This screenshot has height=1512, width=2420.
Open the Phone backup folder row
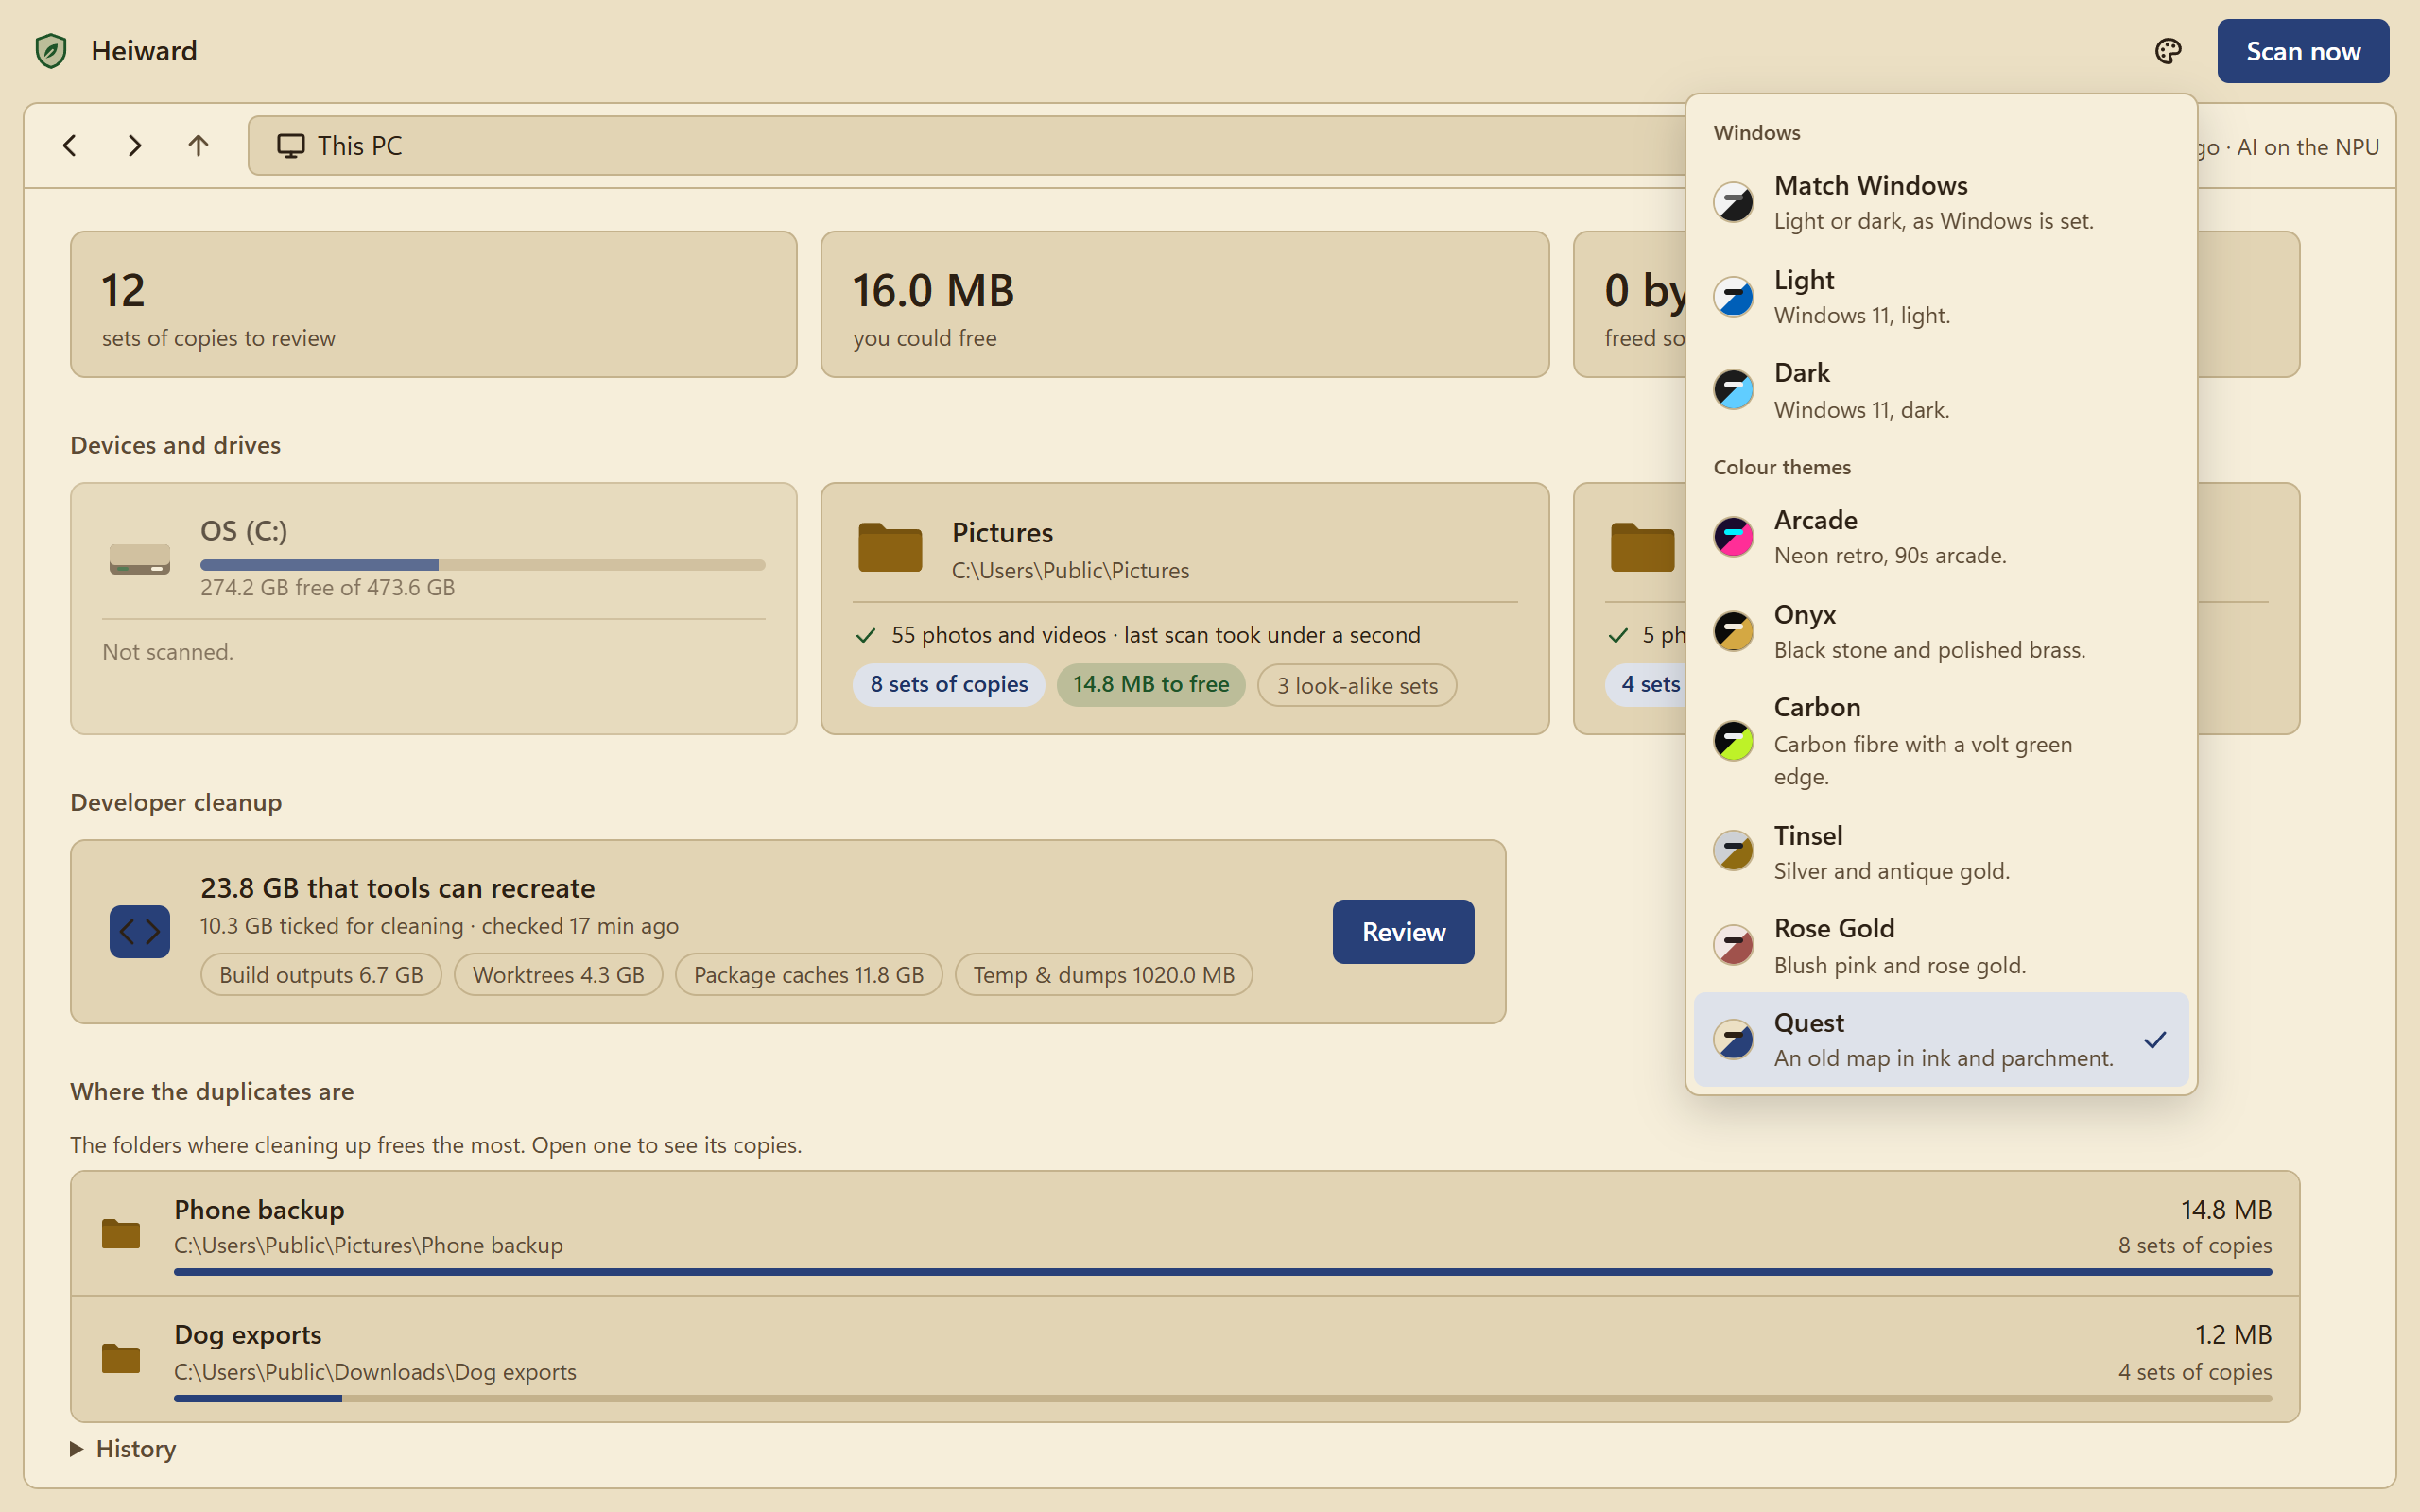(x=1185, y=1234)
